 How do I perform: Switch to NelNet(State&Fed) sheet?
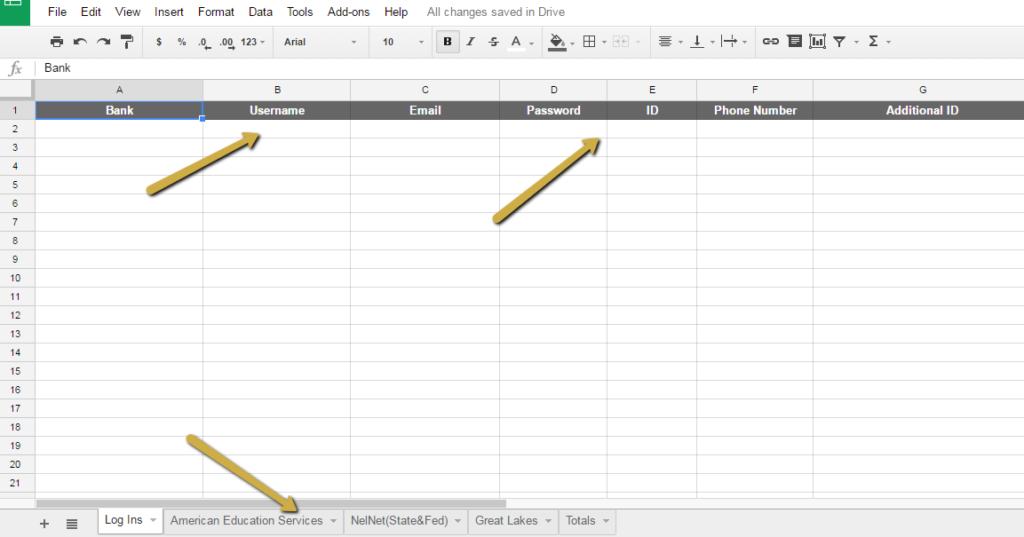pyautogui.click(x=399, y=521)
